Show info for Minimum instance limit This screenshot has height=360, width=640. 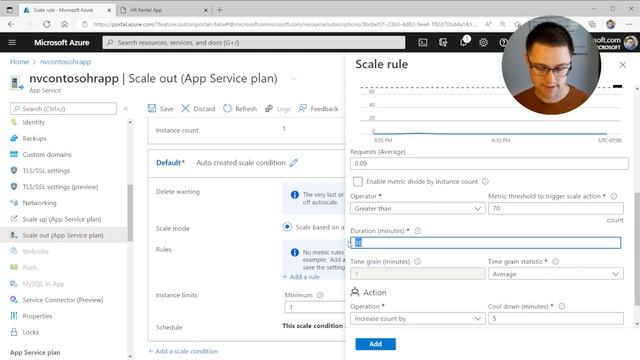pyautogui.click(x=320, y=295)
